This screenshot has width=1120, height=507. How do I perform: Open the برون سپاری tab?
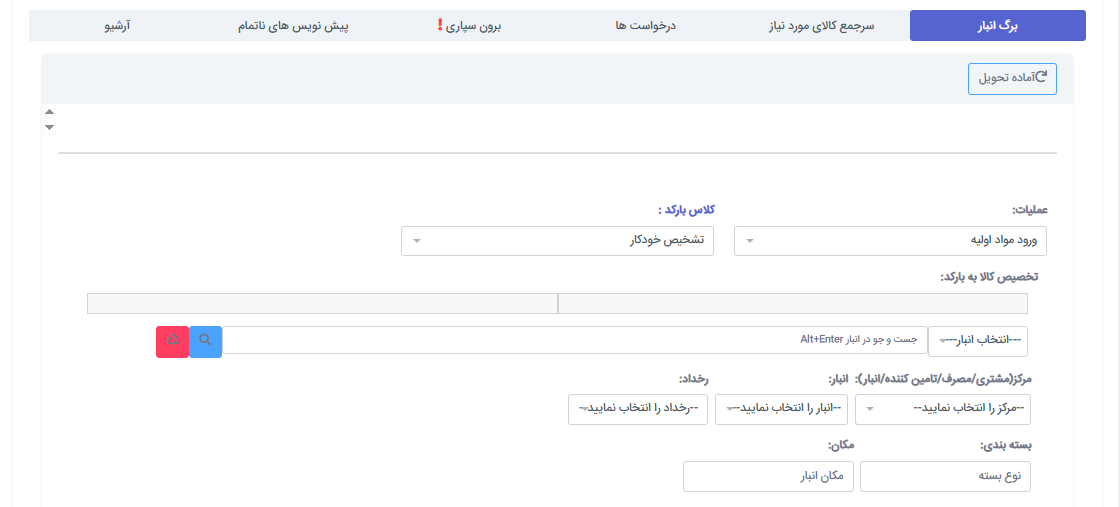coord(470,26)
